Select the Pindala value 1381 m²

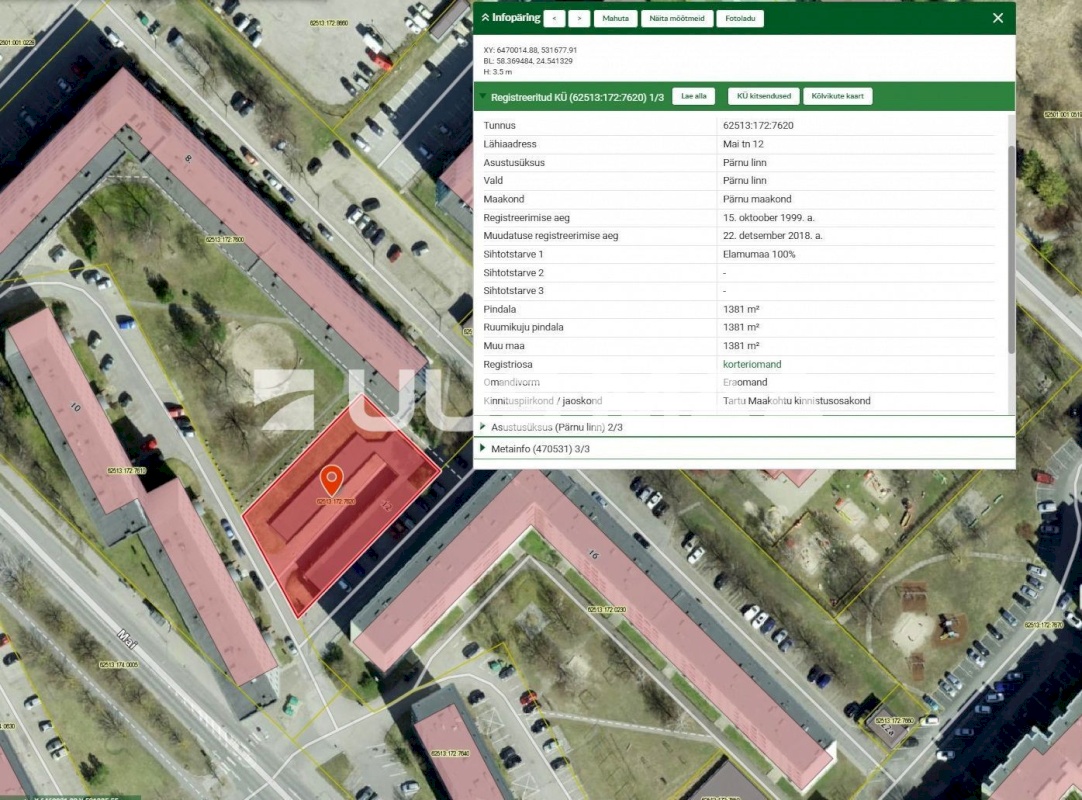(x=741, y=309)
